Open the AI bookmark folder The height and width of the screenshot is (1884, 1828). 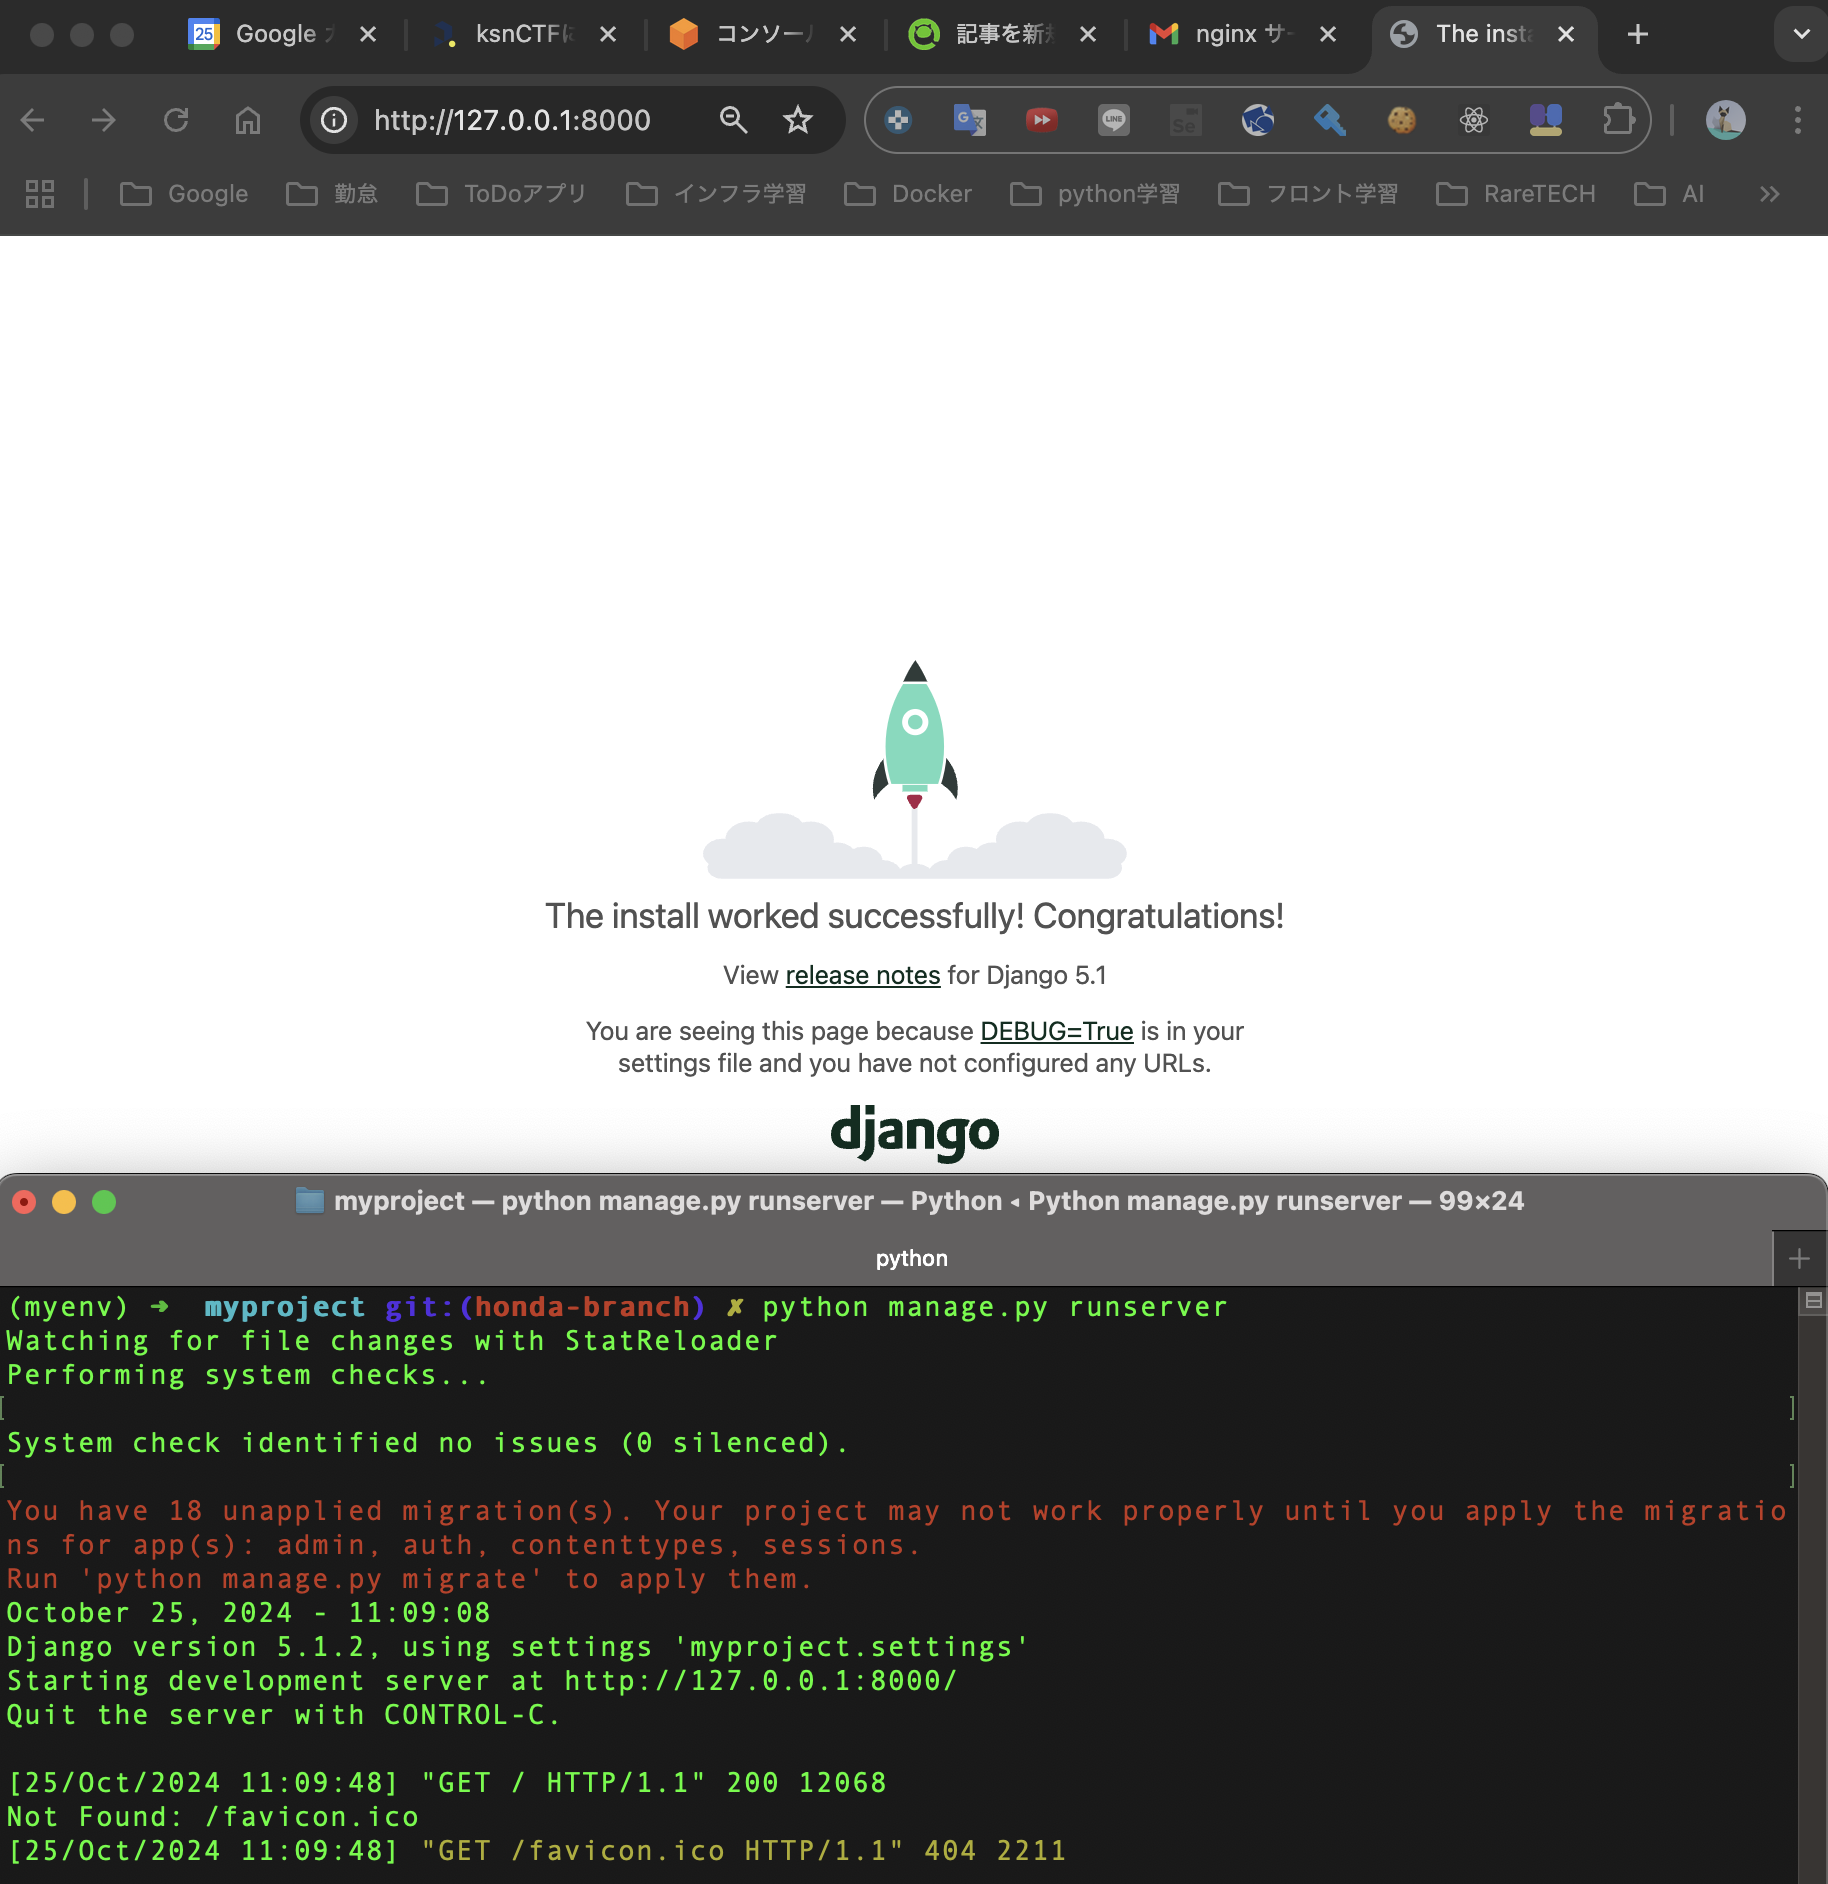[x=1669, y=194]
